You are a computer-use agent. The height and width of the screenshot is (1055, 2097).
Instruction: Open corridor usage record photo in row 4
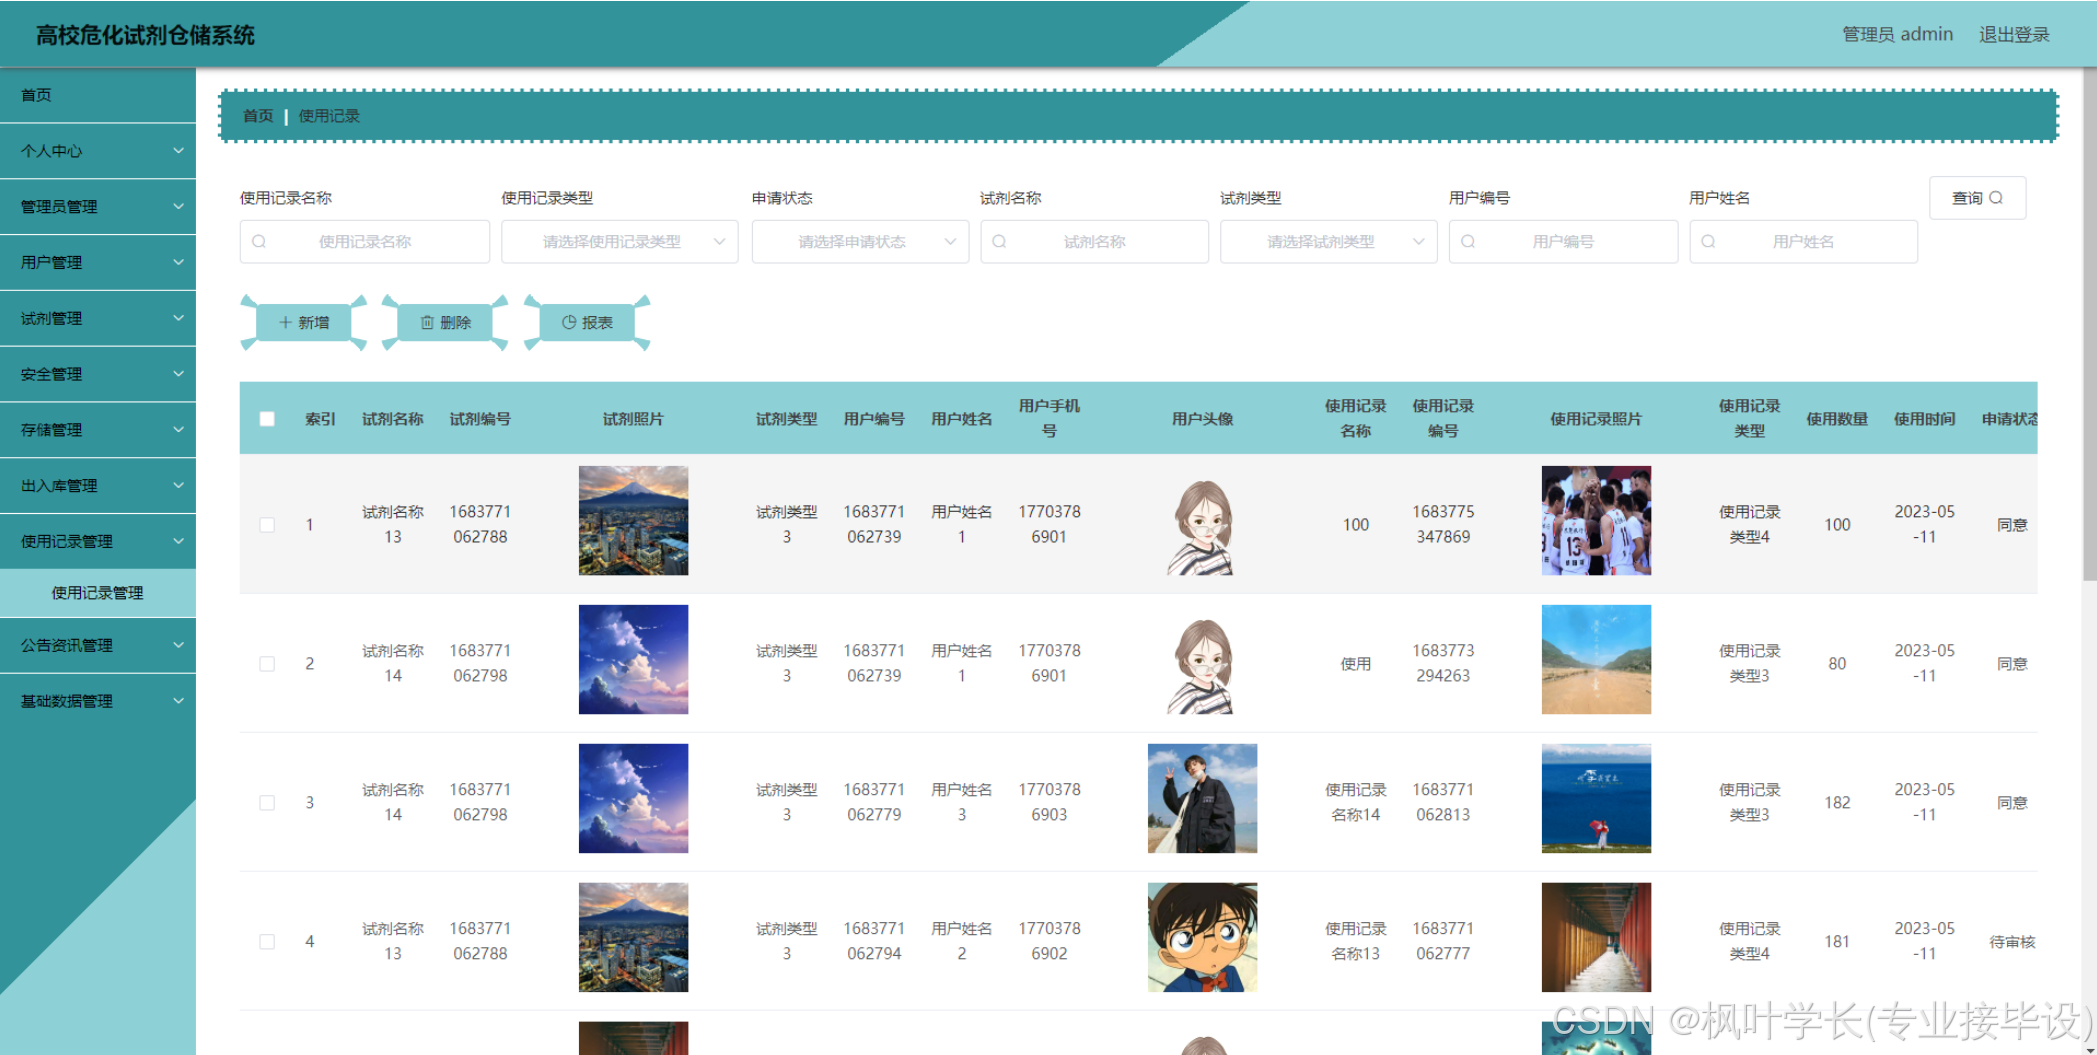pyautogui.click(x=1596, y=937)
